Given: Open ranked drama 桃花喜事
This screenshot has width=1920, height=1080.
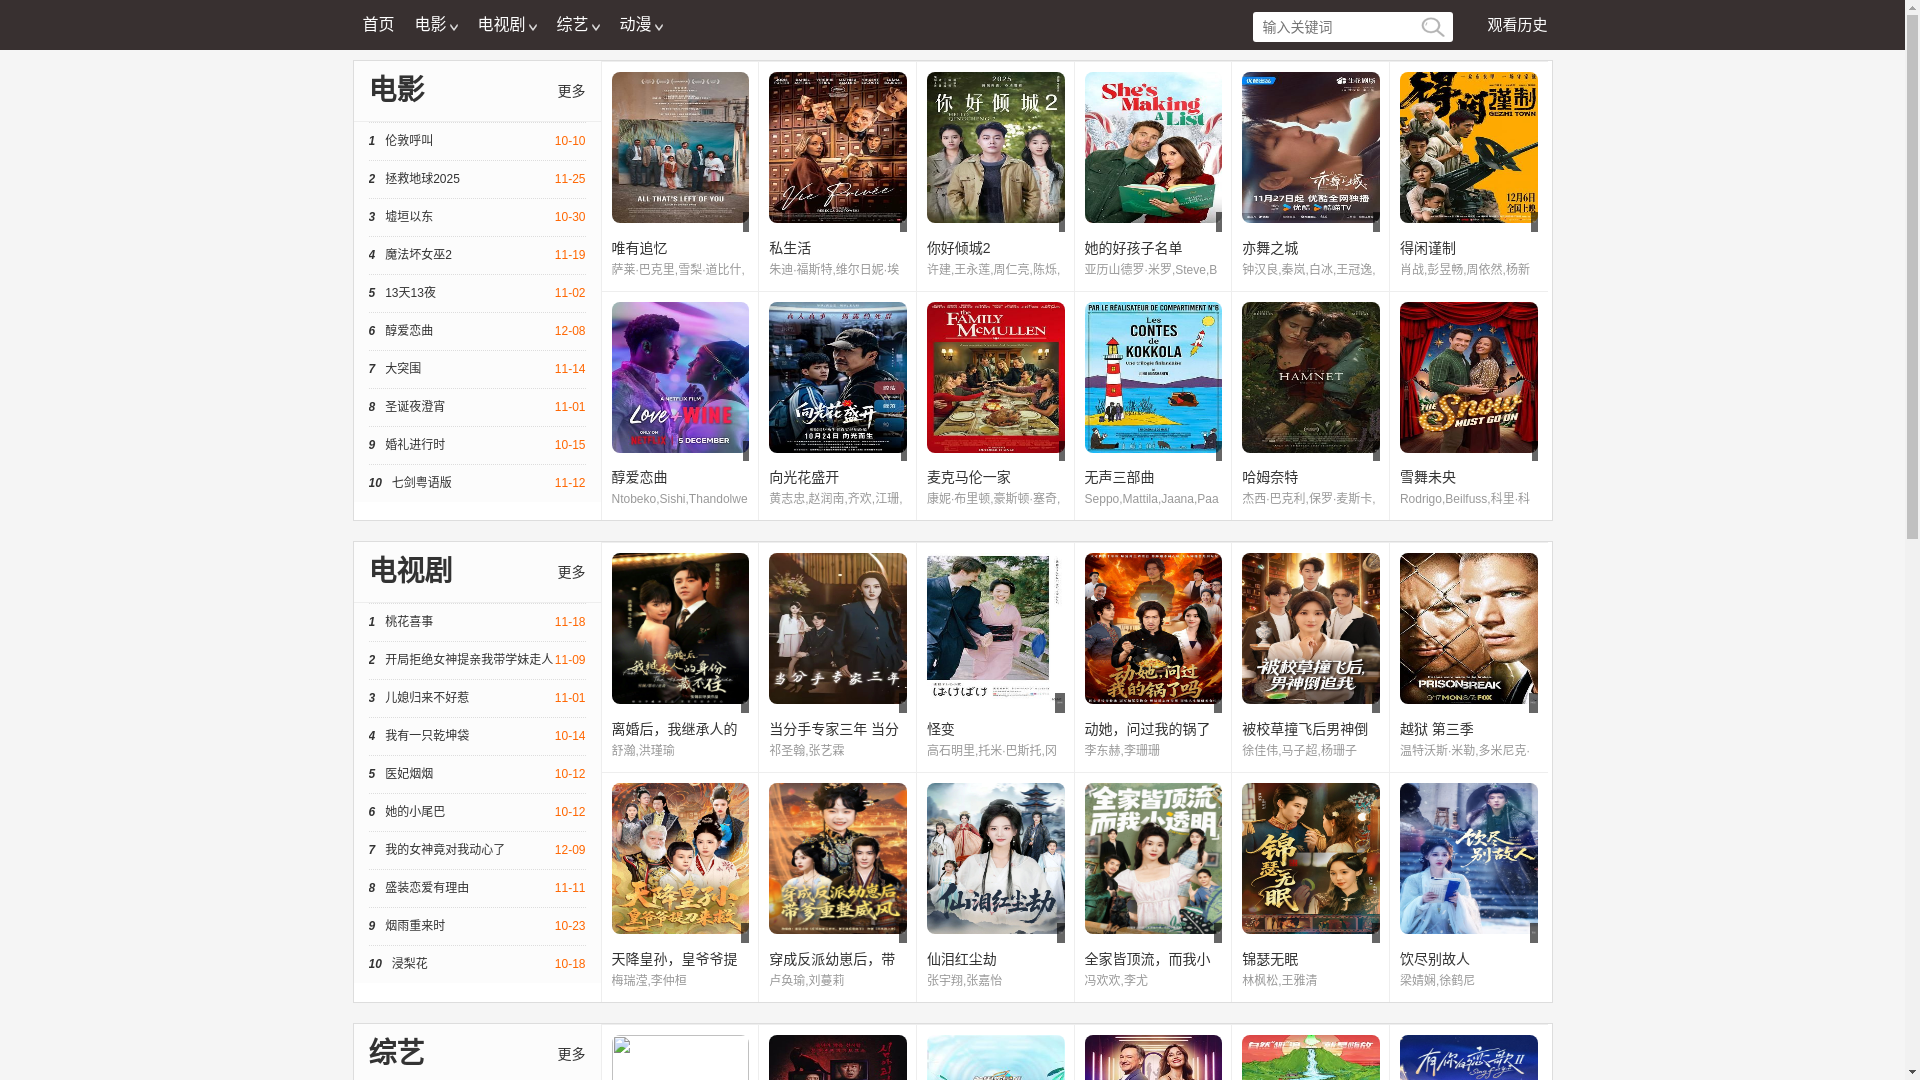Looking at the screenshot, I should [409, 622].
